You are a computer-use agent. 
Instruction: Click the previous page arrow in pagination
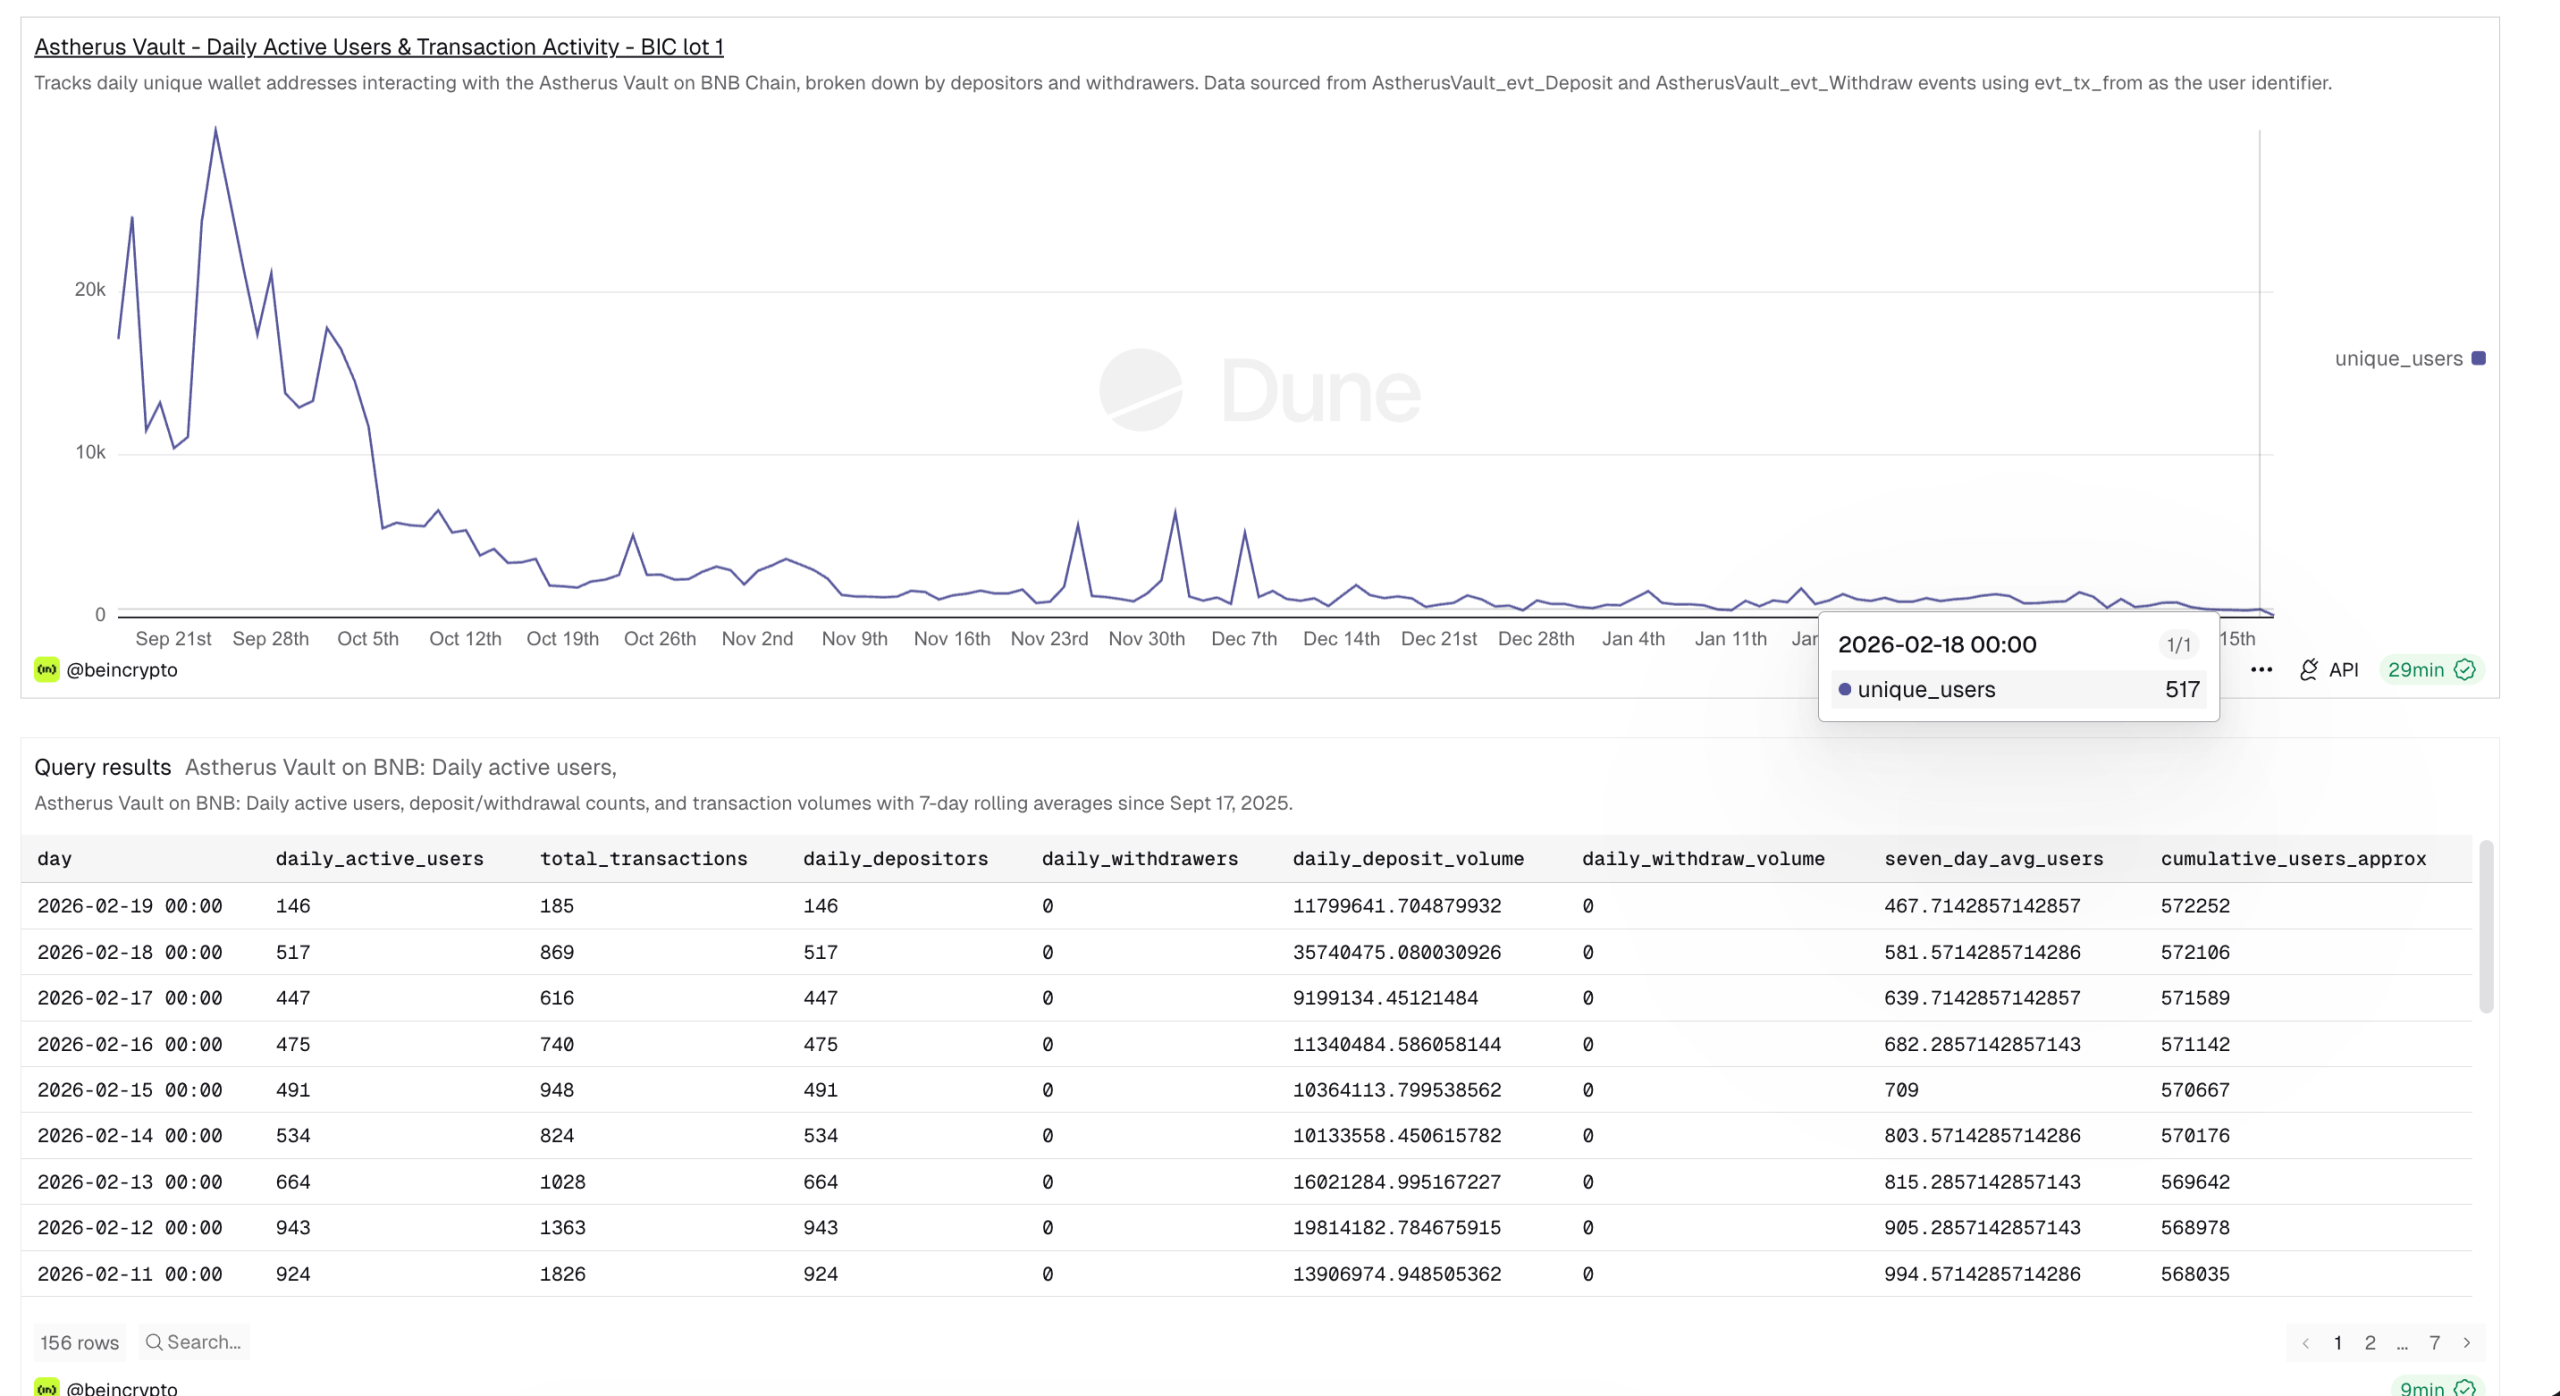(x=2305, y=1343)
